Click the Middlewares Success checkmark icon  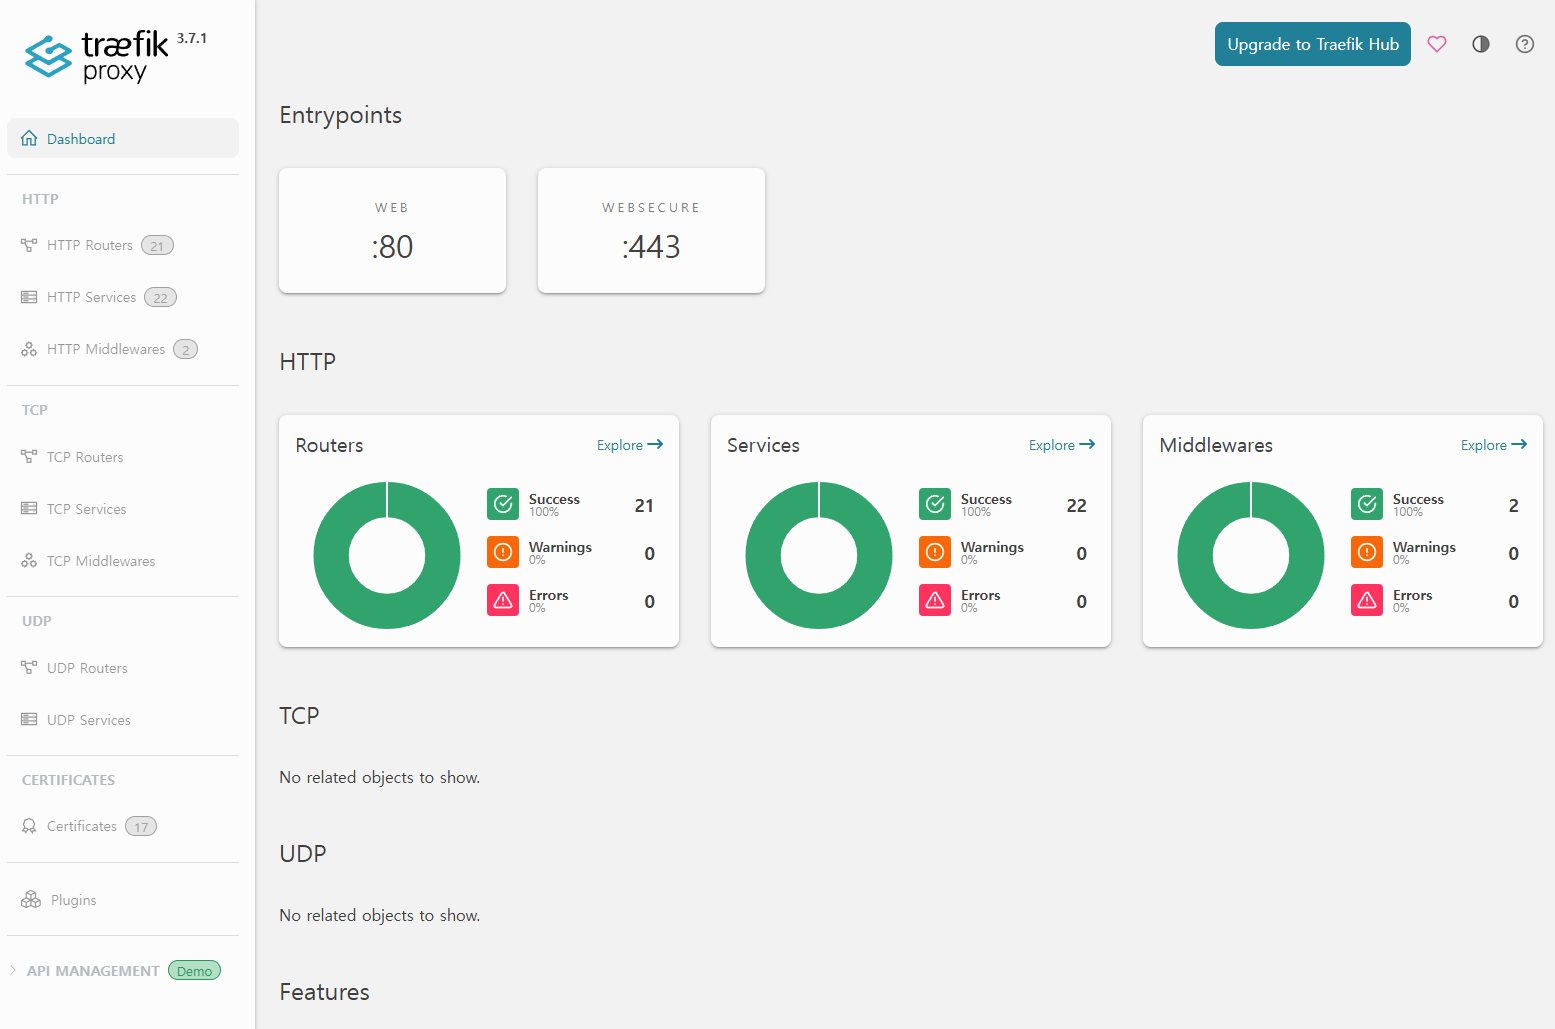coord(1367,504)
